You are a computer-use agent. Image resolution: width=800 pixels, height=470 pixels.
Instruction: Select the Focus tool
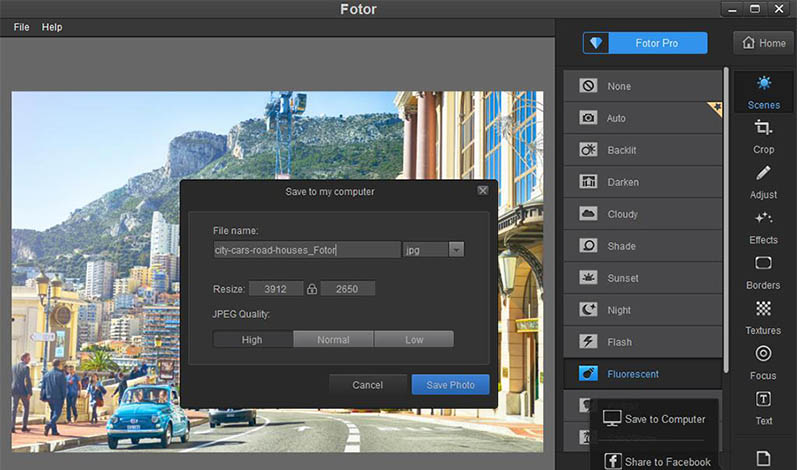pos(763,361)
